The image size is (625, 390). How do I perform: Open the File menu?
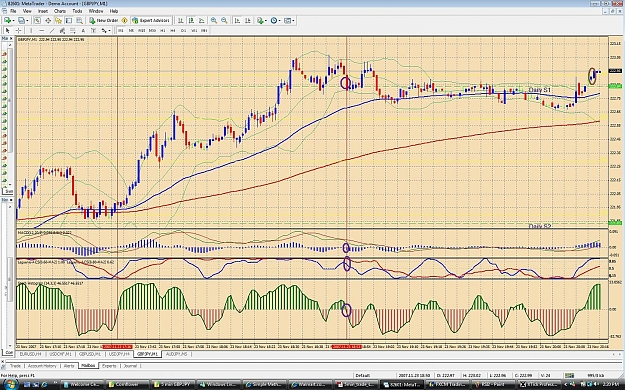click(x=13, y=11)
